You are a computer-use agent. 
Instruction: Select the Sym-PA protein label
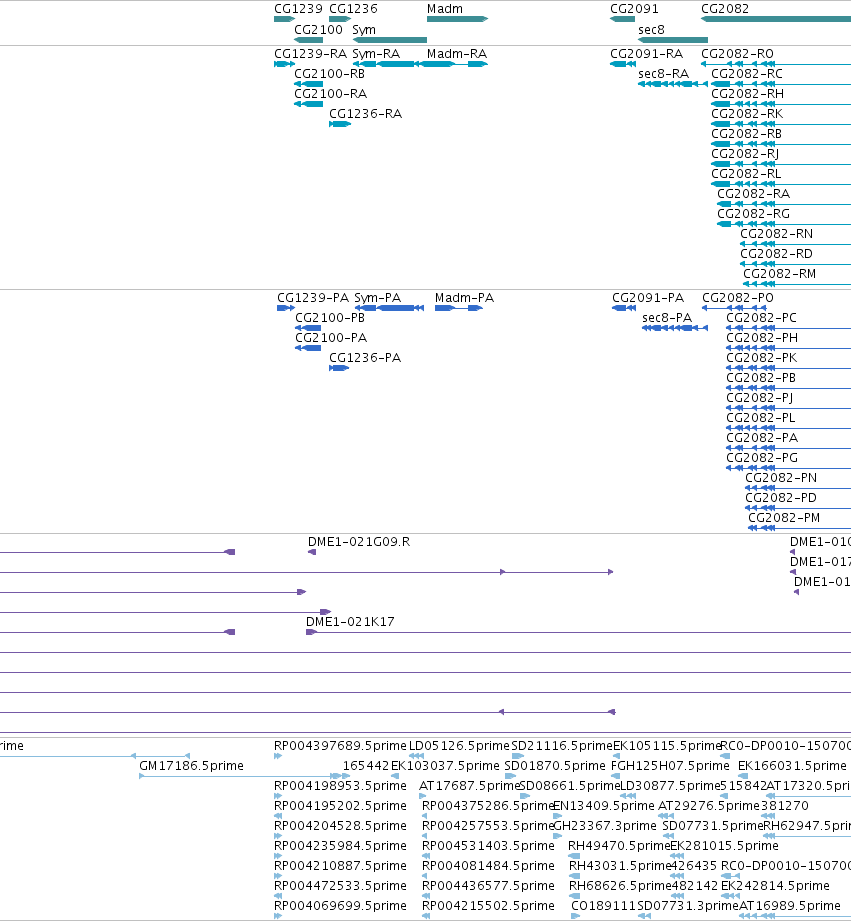[378, 297]
